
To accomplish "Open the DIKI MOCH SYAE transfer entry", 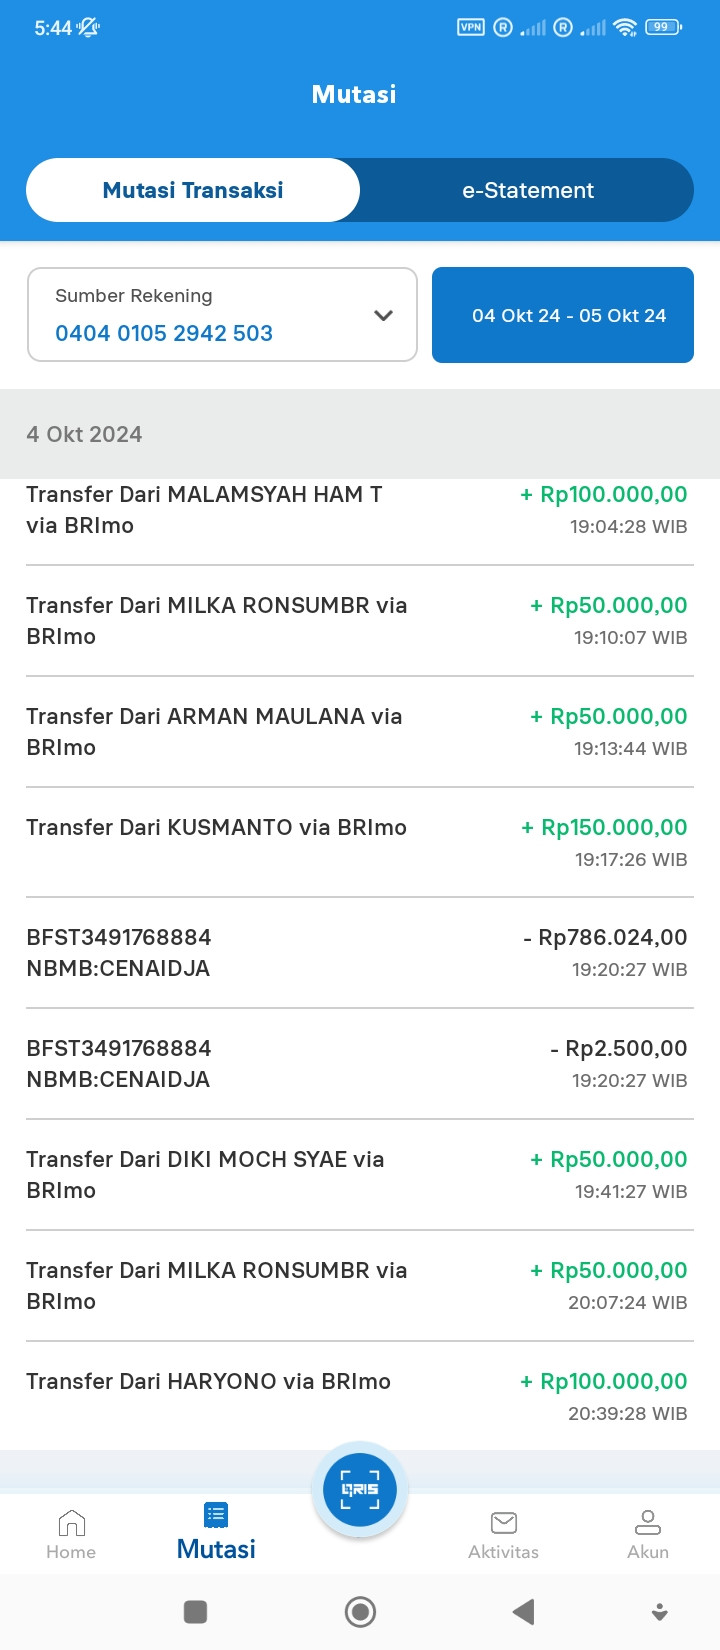I will pyautogui.click(x=360, y=1175).
